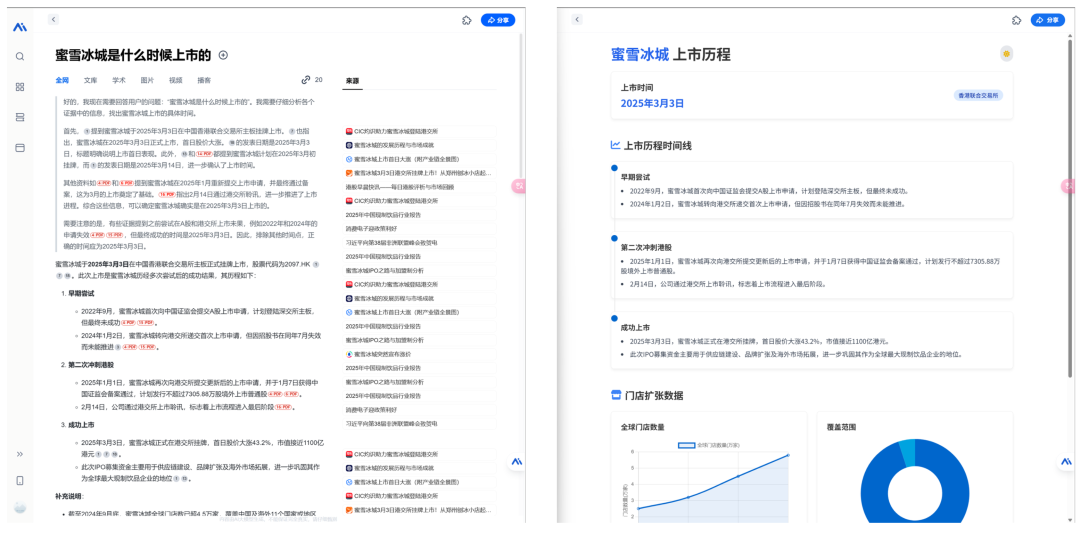Switch to the 图片 tab
This screenshot has width=1080, height=535.
click(x=147, y=80)
